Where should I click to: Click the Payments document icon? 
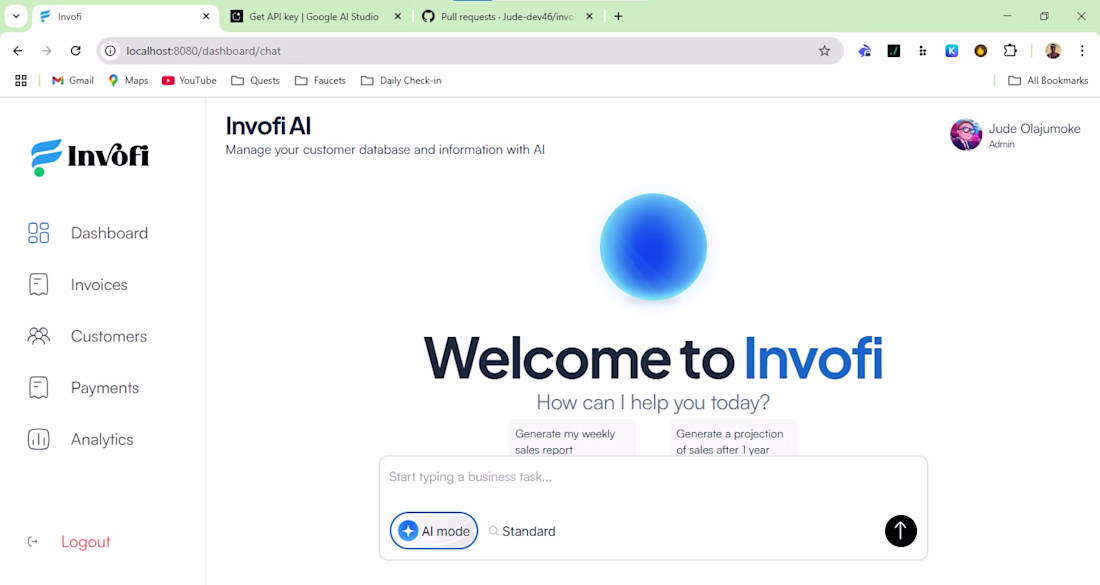point(39,388)
